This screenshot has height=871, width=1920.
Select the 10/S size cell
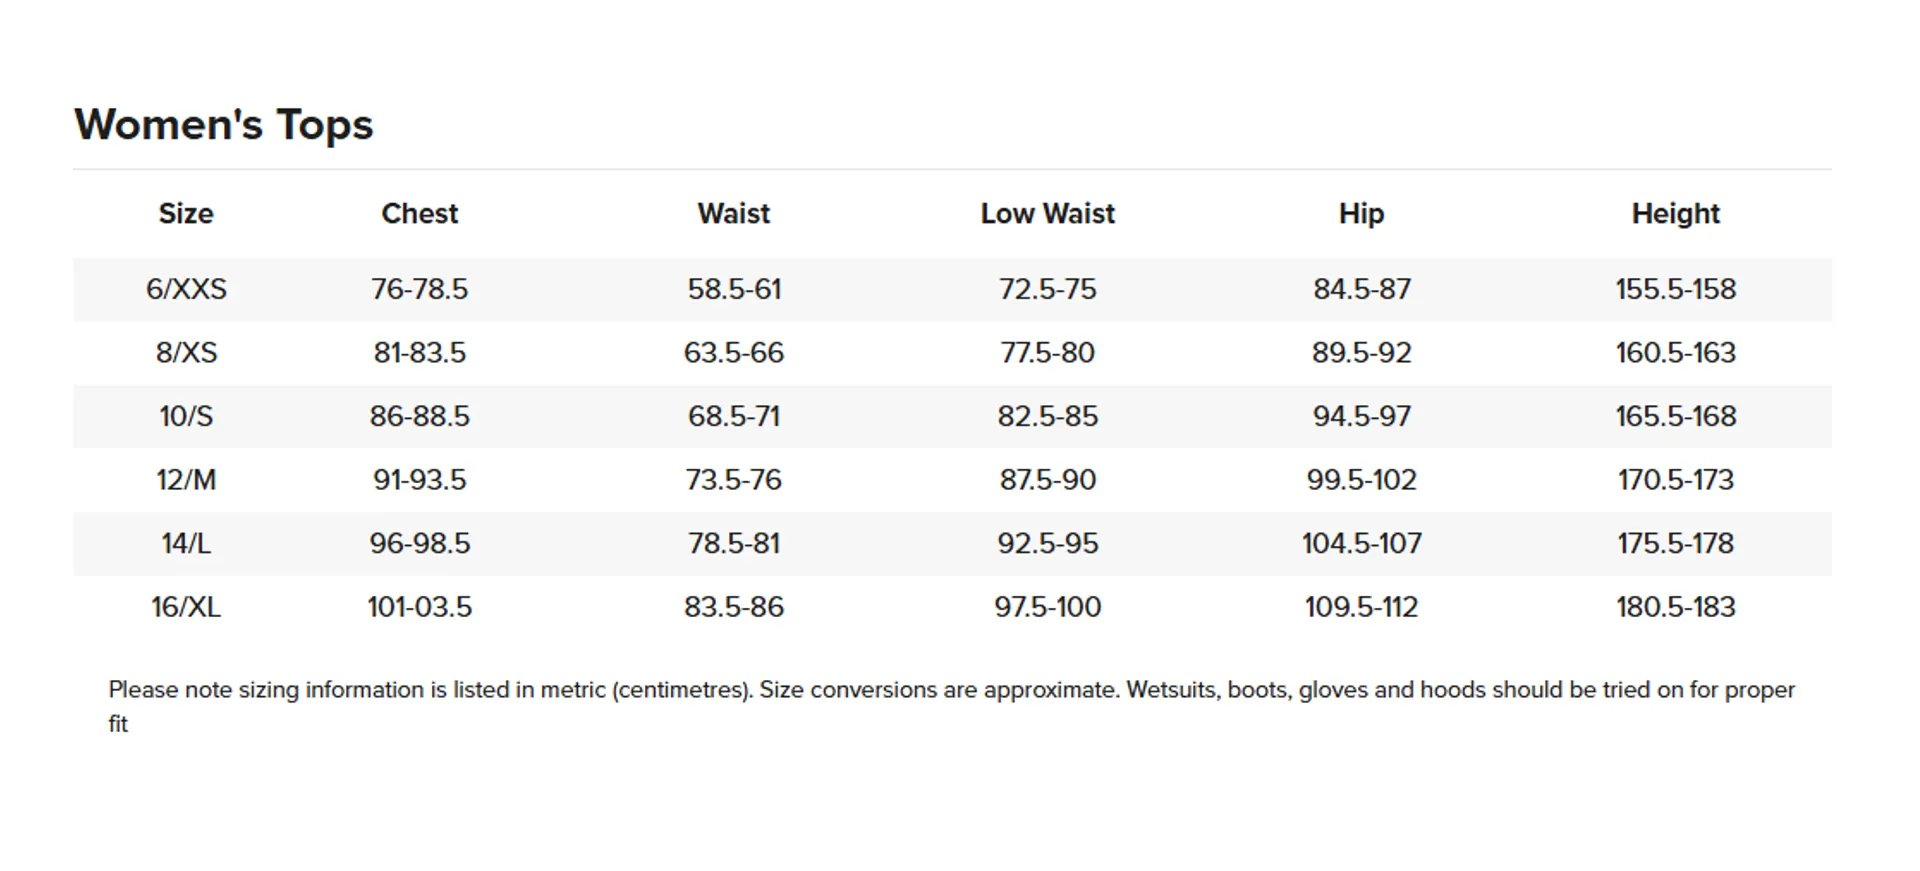tap(186, 416)
